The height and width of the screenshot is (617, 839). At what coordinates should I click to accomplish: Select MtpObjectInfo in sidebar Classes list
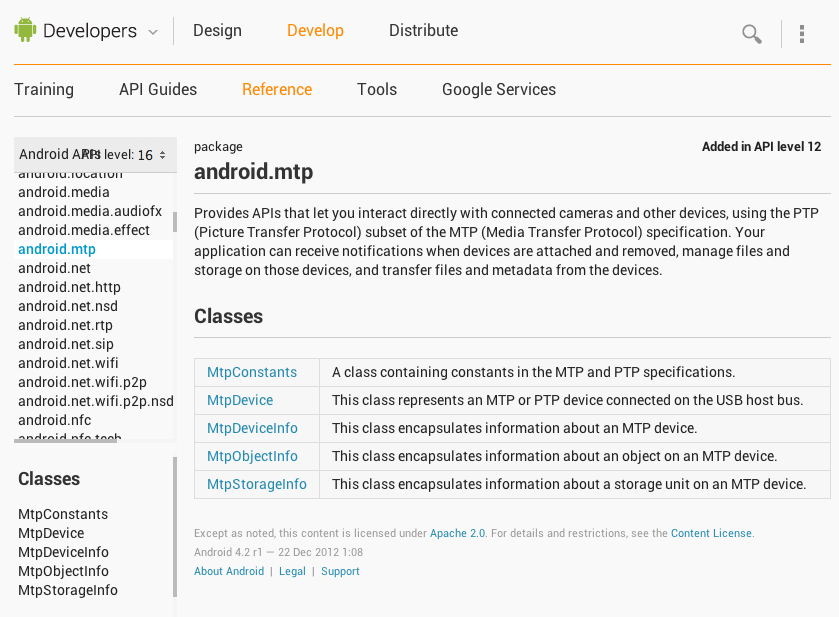point(63,571)
